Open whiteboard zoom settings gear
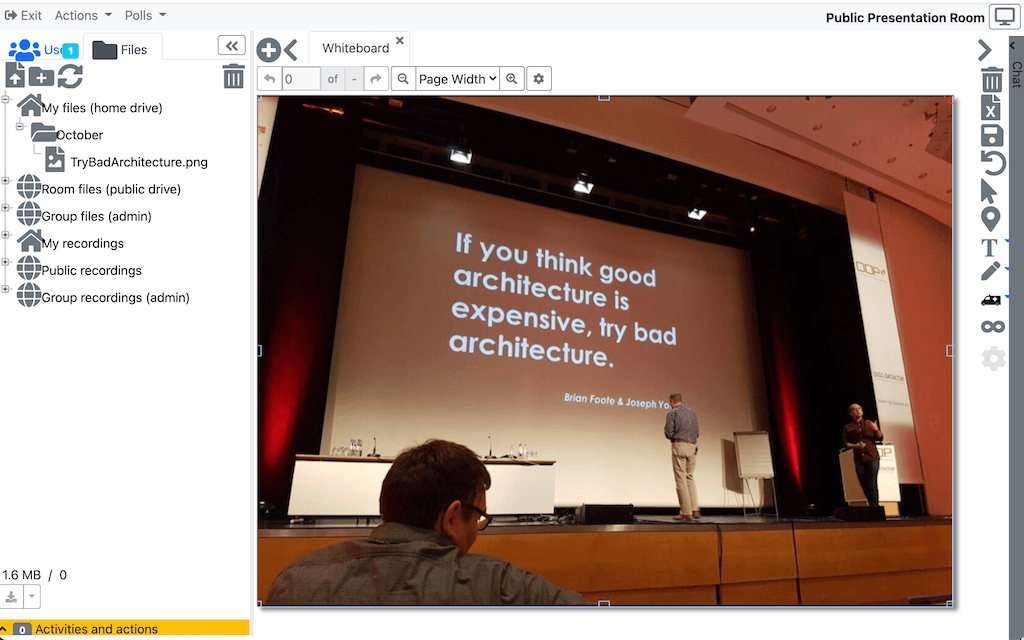Image resolution: width=1024 pixels, height=640 pixels. tap(539, 79)
